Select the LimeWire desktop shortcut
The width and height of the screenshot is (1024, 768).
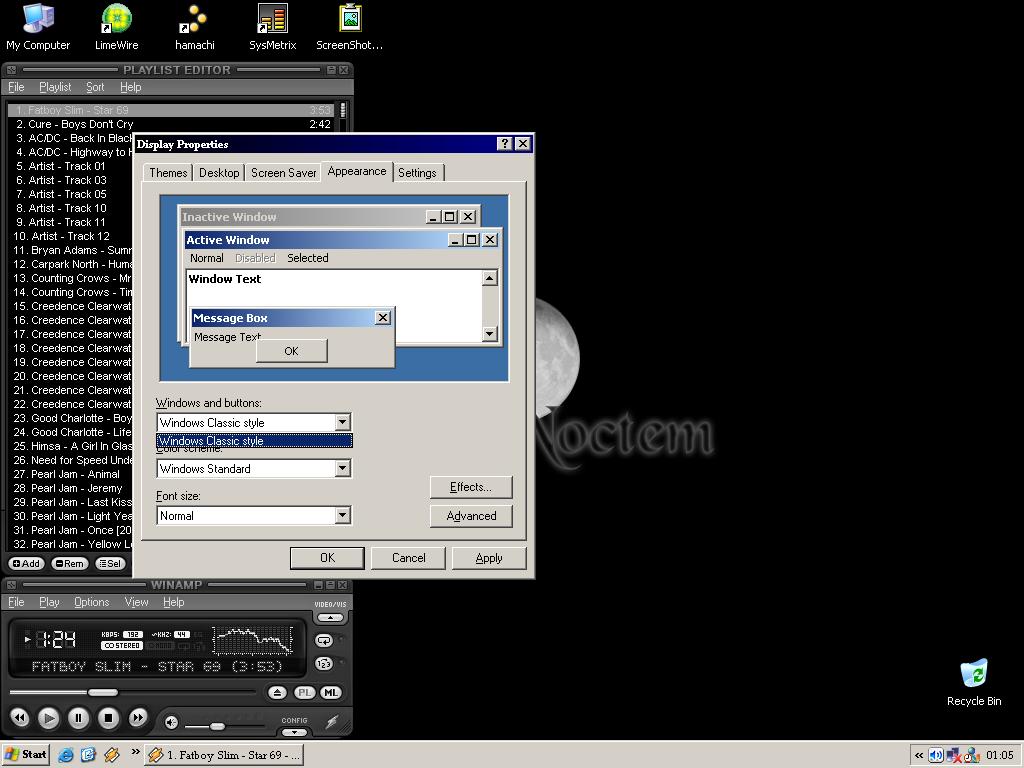[116, 27]
